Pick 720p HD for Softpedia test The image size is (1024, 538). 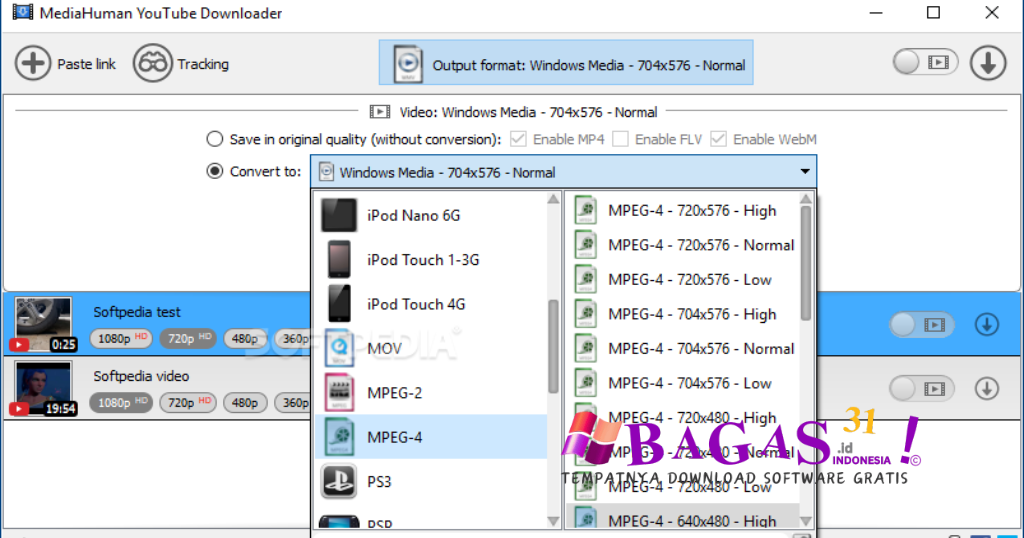click(188, 338)
